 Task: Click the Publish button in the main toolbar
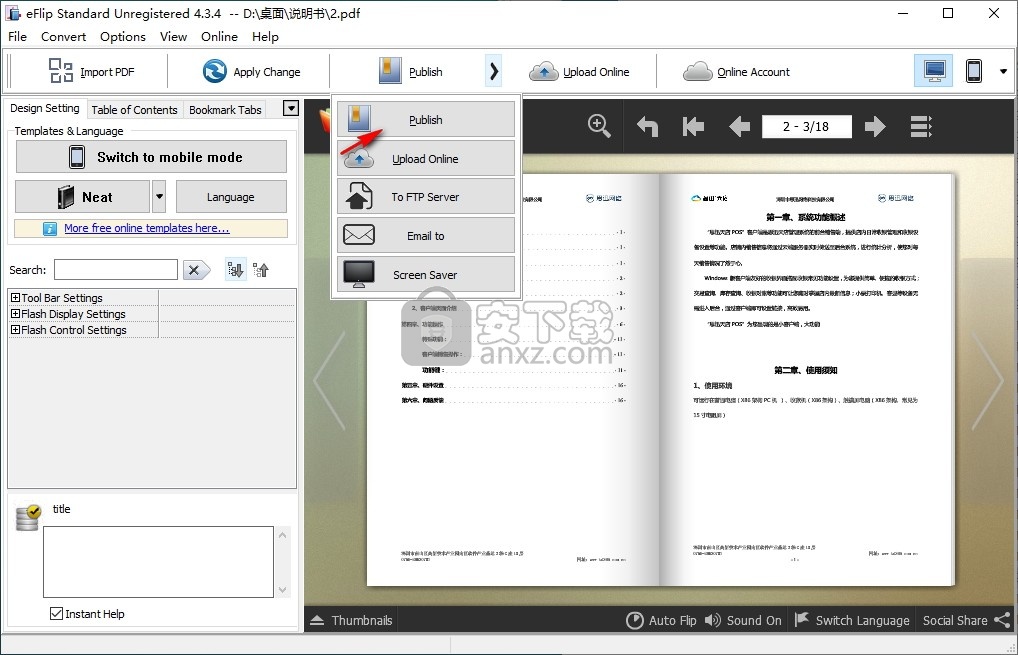(x=410, y=71)
